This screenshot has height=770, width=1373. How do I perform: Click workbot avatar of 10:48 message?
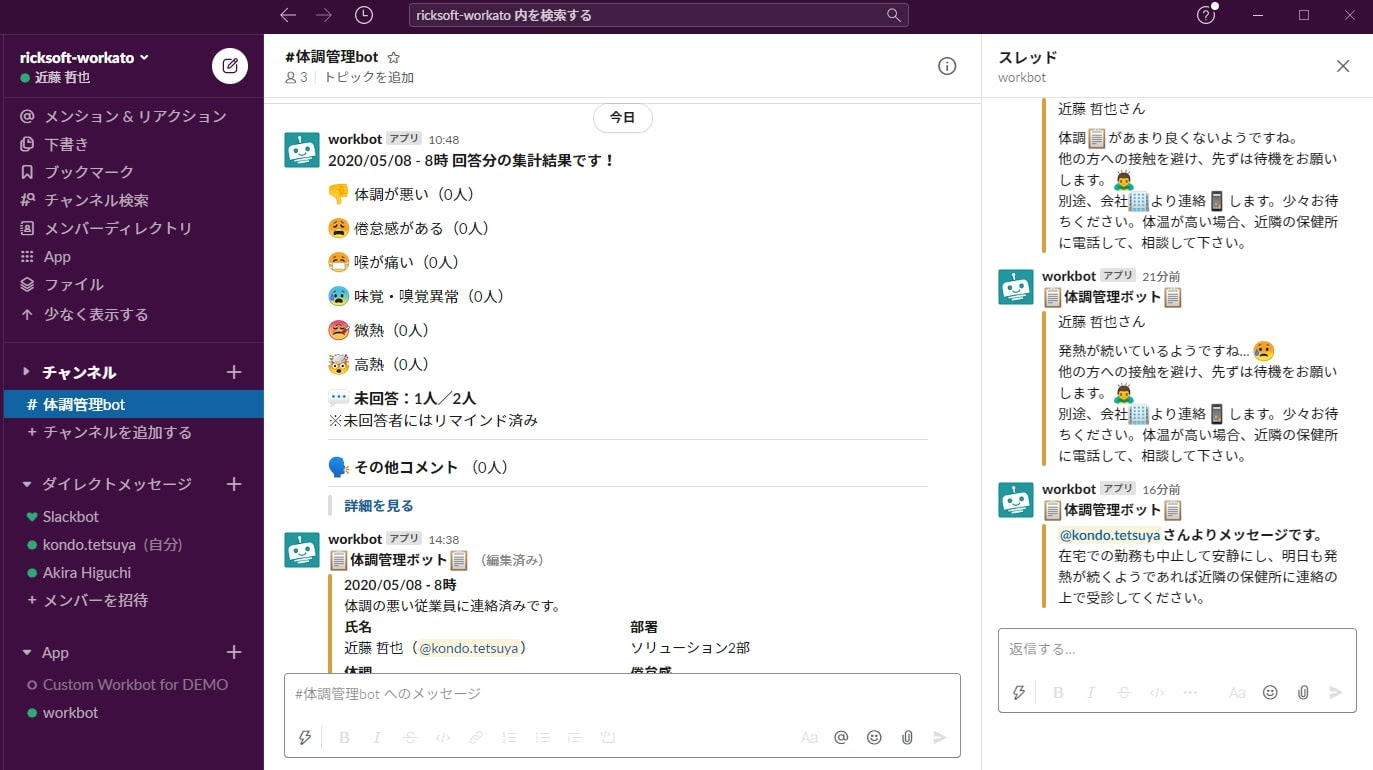[302, 149]
